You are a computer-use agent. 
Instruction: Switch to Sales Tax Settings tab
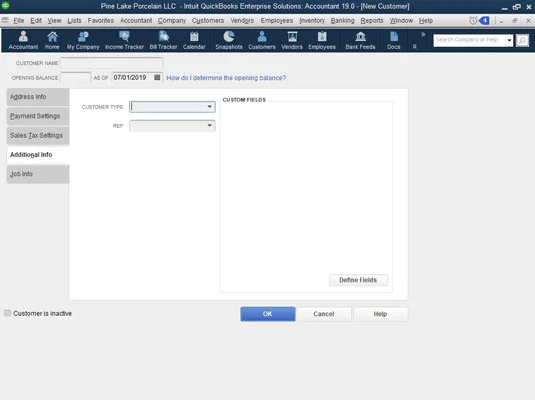point(38,135)
